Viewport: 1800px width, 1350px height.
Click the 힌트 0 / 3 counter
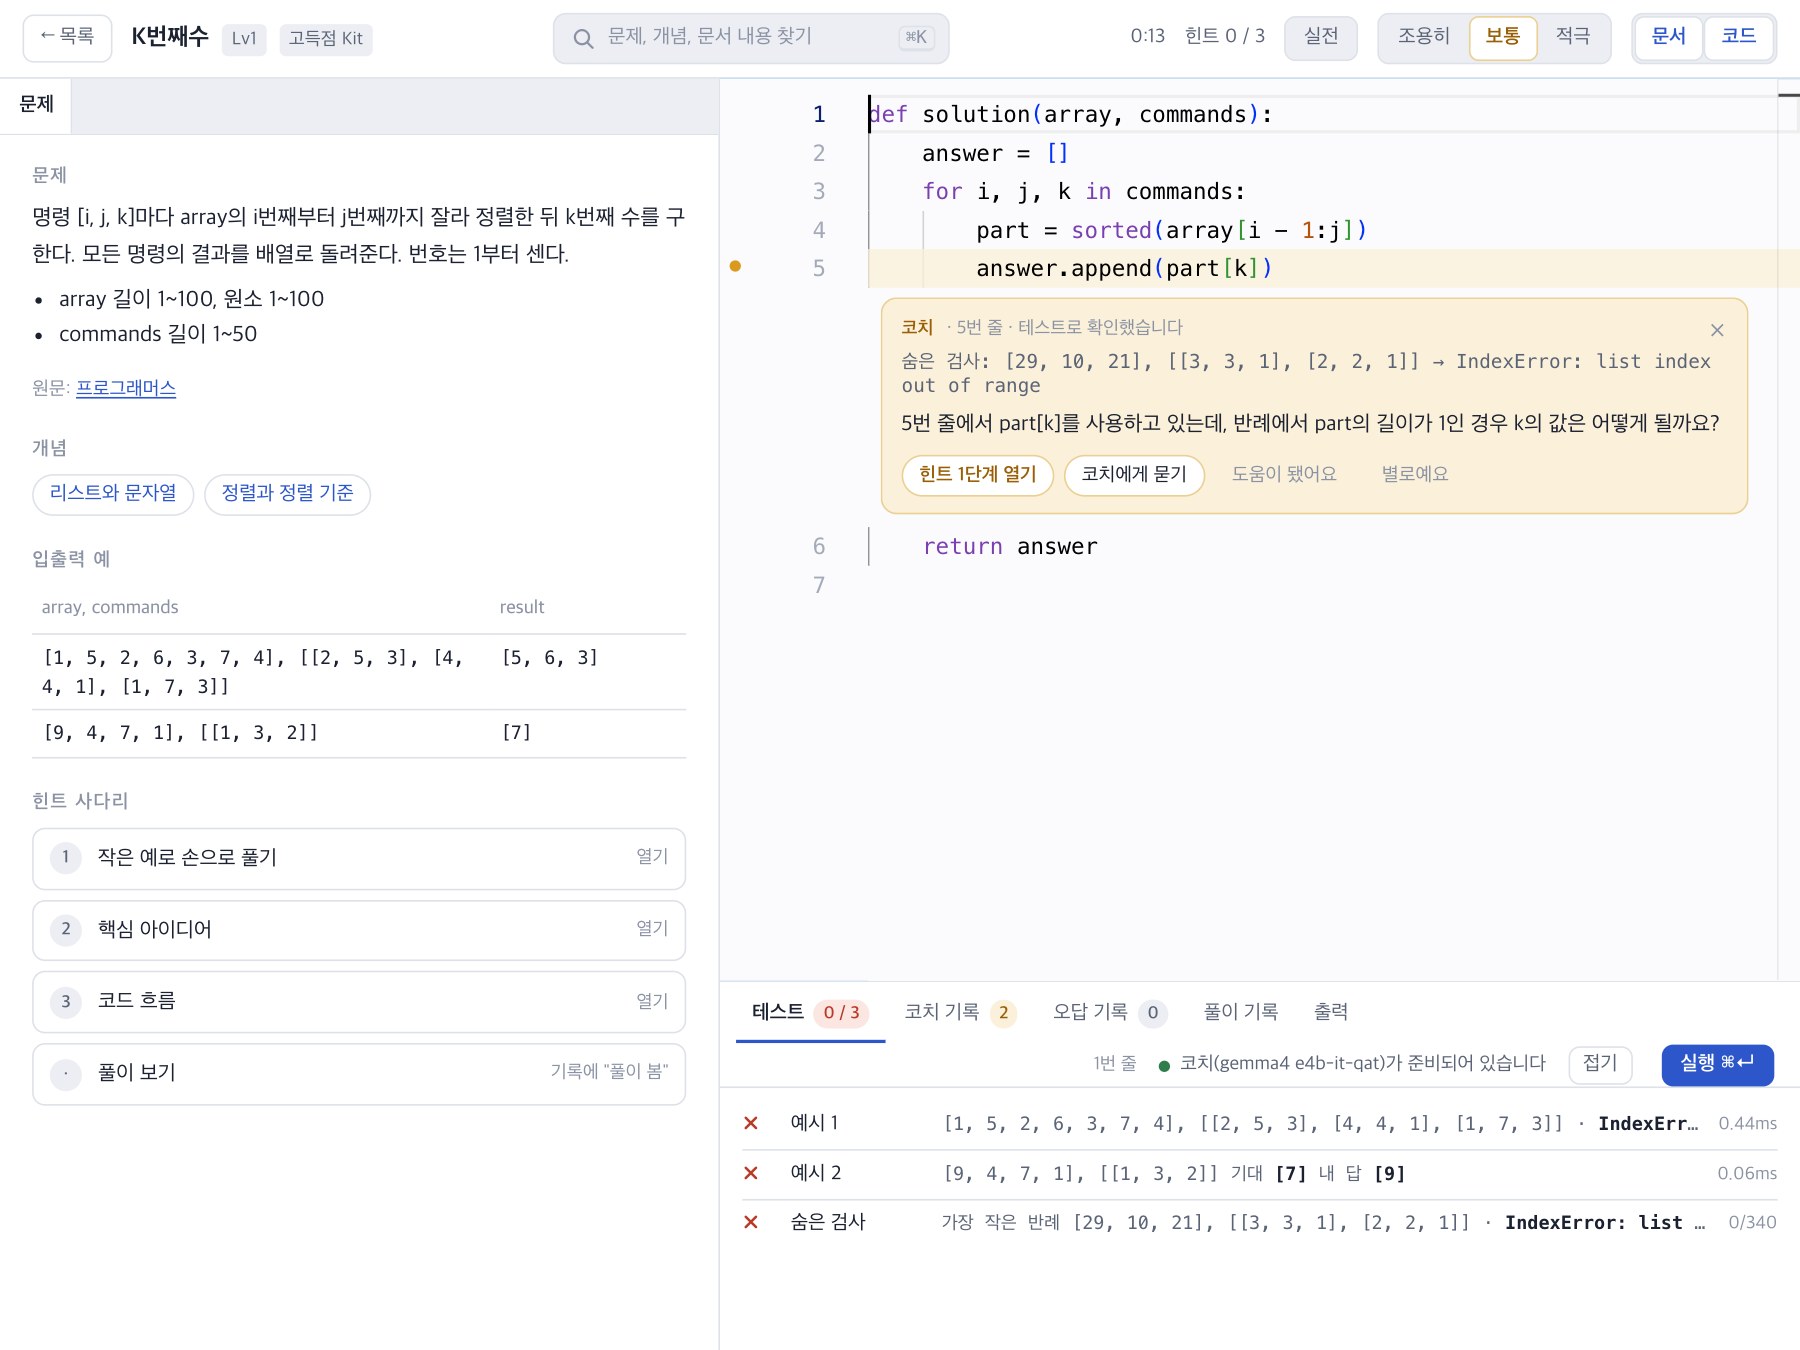1225,37
